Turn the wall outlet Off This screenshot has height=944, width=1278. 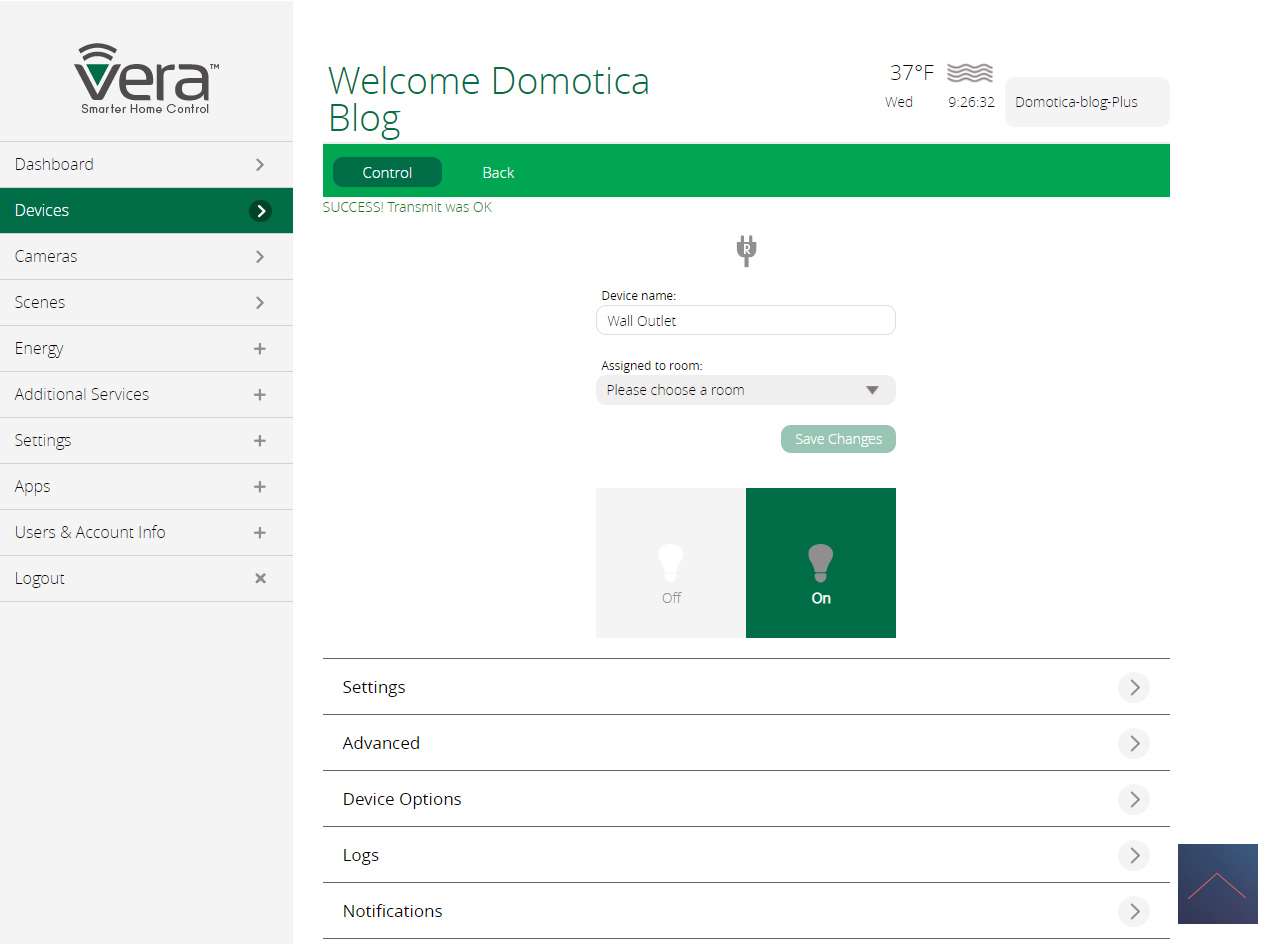[671, 563]
